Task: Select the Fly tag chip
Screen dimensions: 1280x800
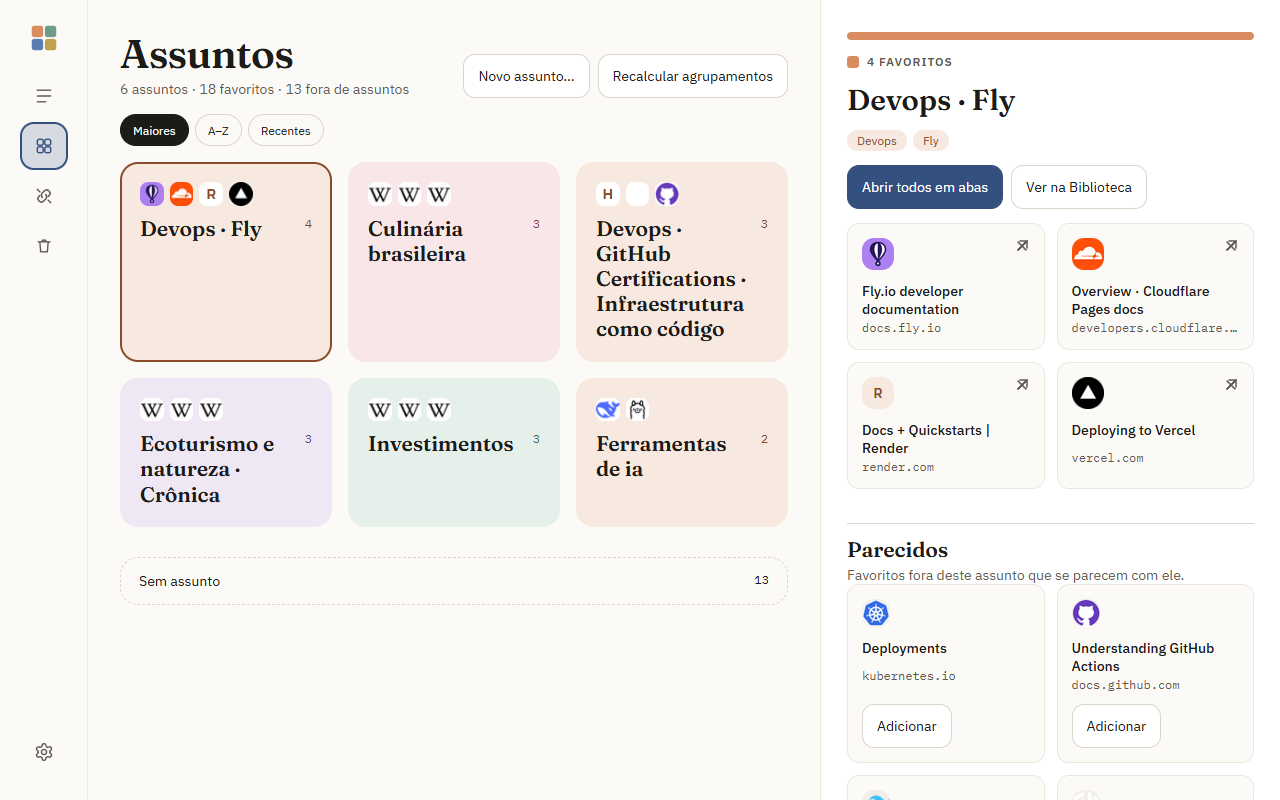Action: 931,141
